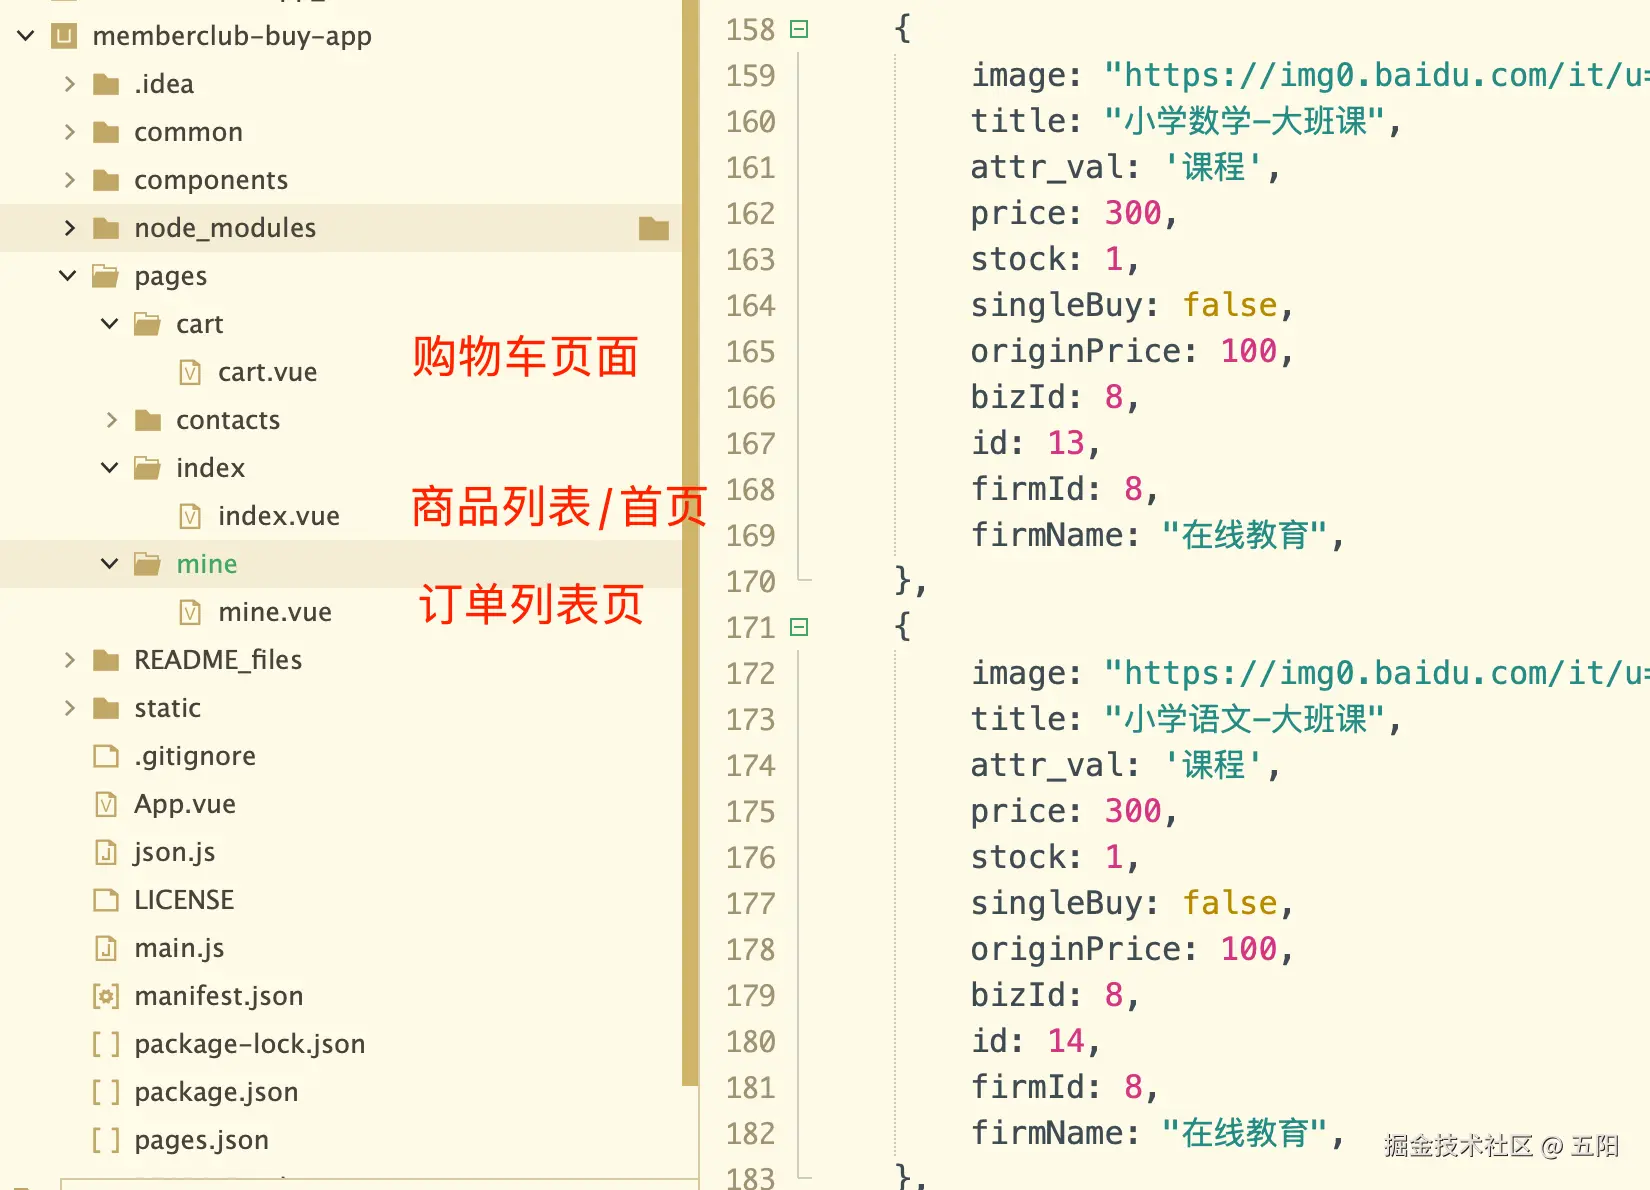
Task: Expand the components folder chevron
Action: coord(69,180)
